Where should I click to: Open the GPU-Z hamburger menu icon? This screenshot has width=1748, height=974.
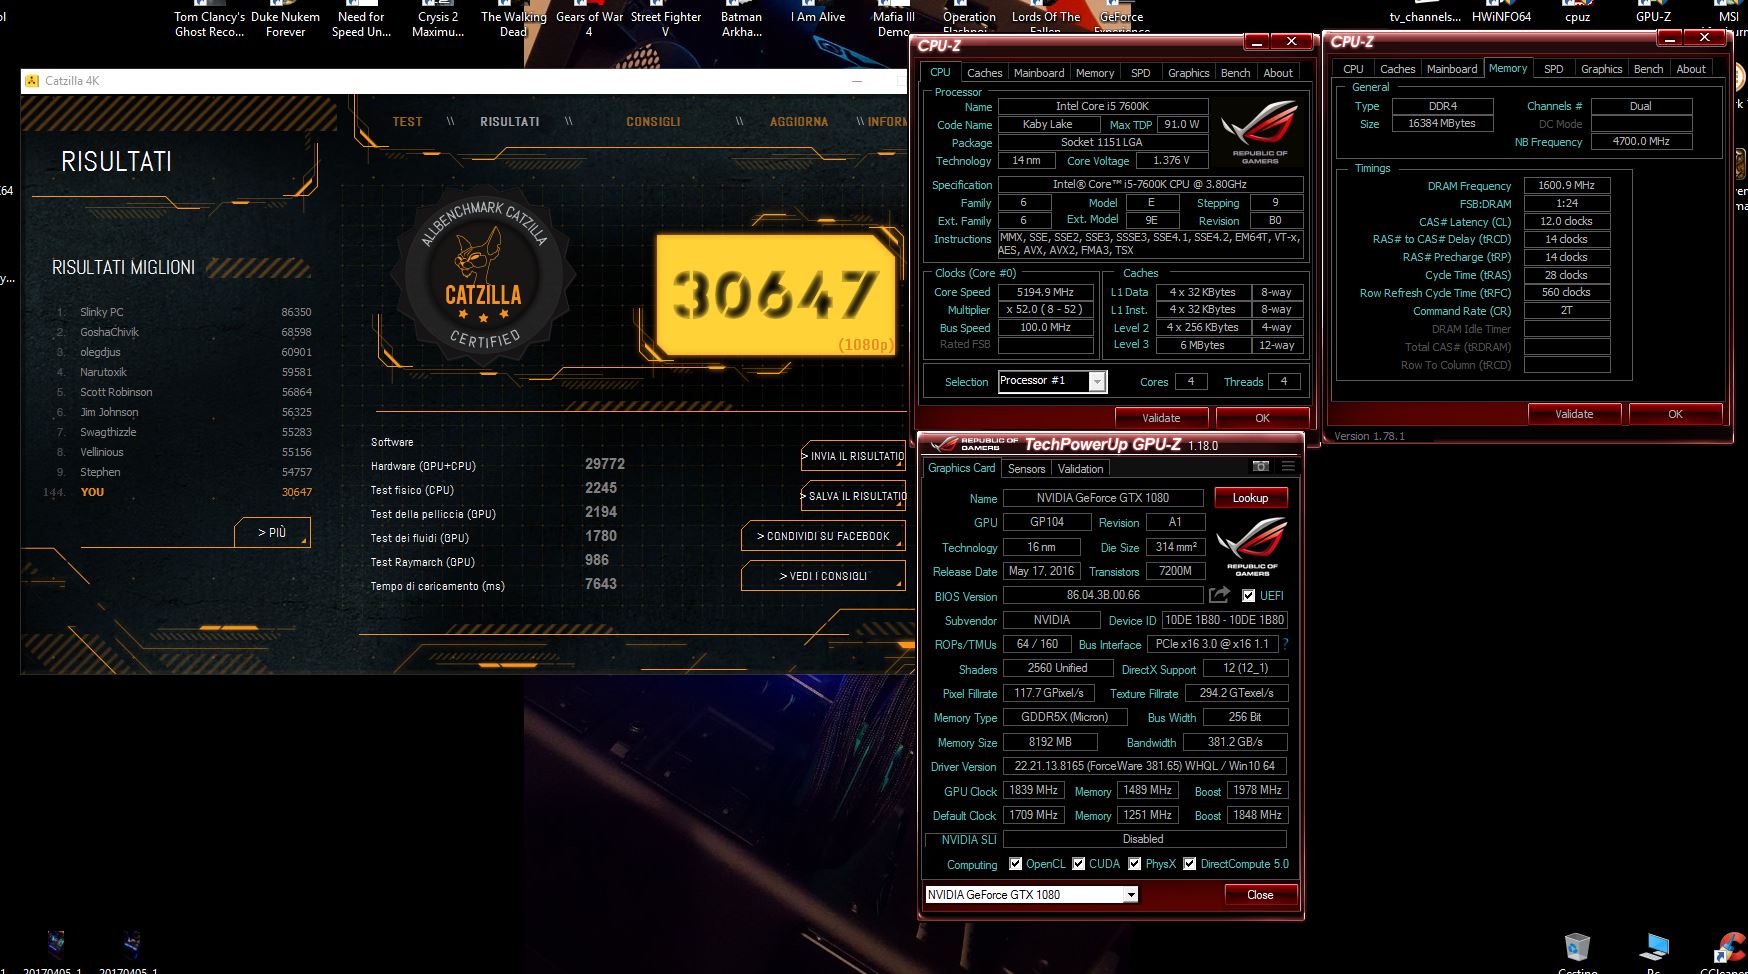(x=1288, y=466)
